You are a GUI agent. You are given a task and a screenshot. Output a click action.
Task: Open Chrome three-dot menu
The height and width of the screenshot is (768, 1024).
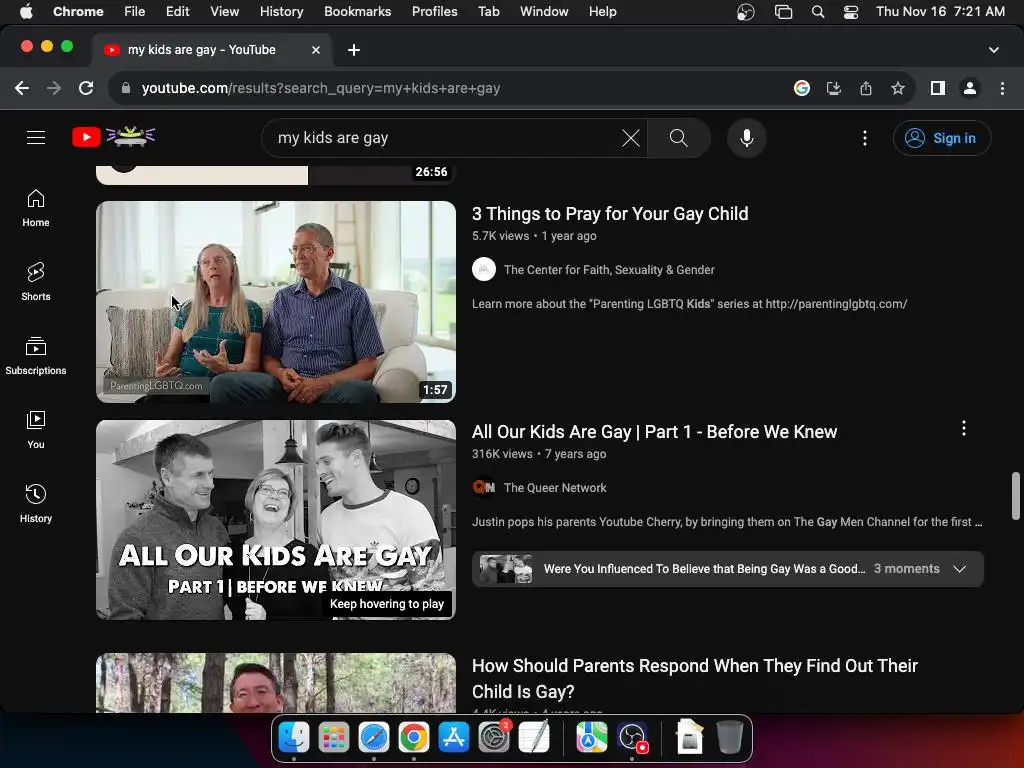[1002, 88]
